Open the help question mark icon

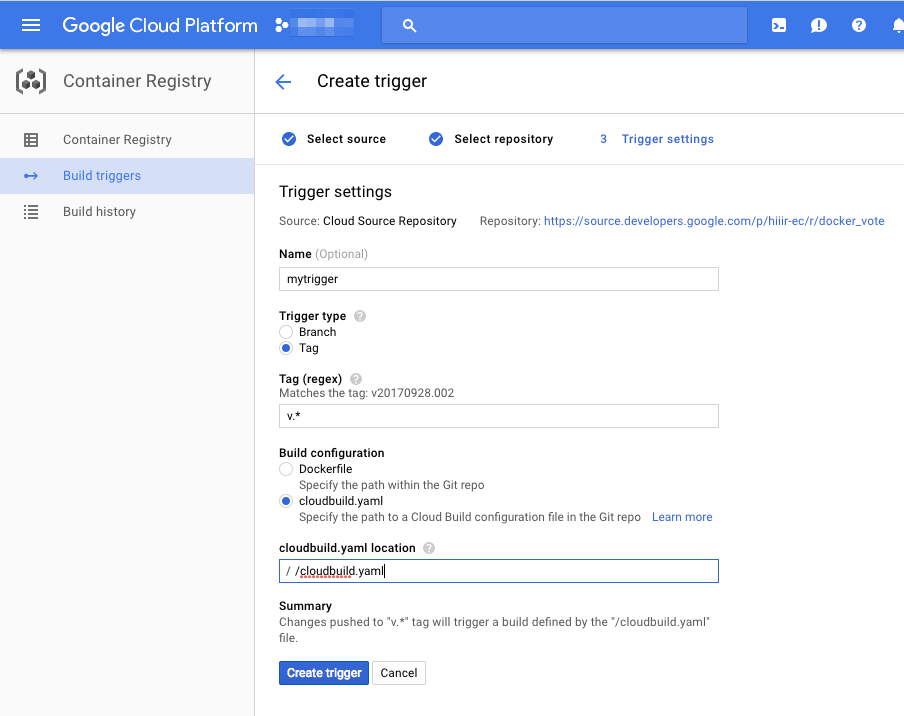(x=858, y=25)
